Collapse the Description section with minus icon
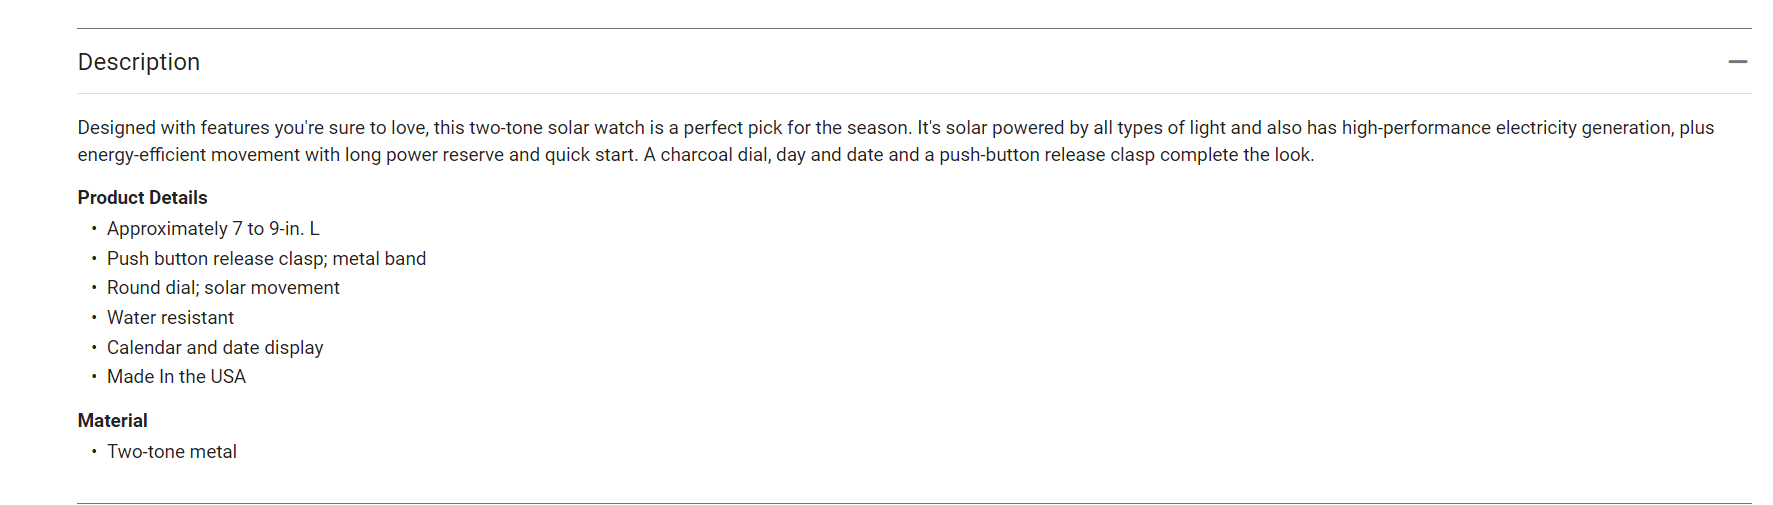 click(1737, 62)
